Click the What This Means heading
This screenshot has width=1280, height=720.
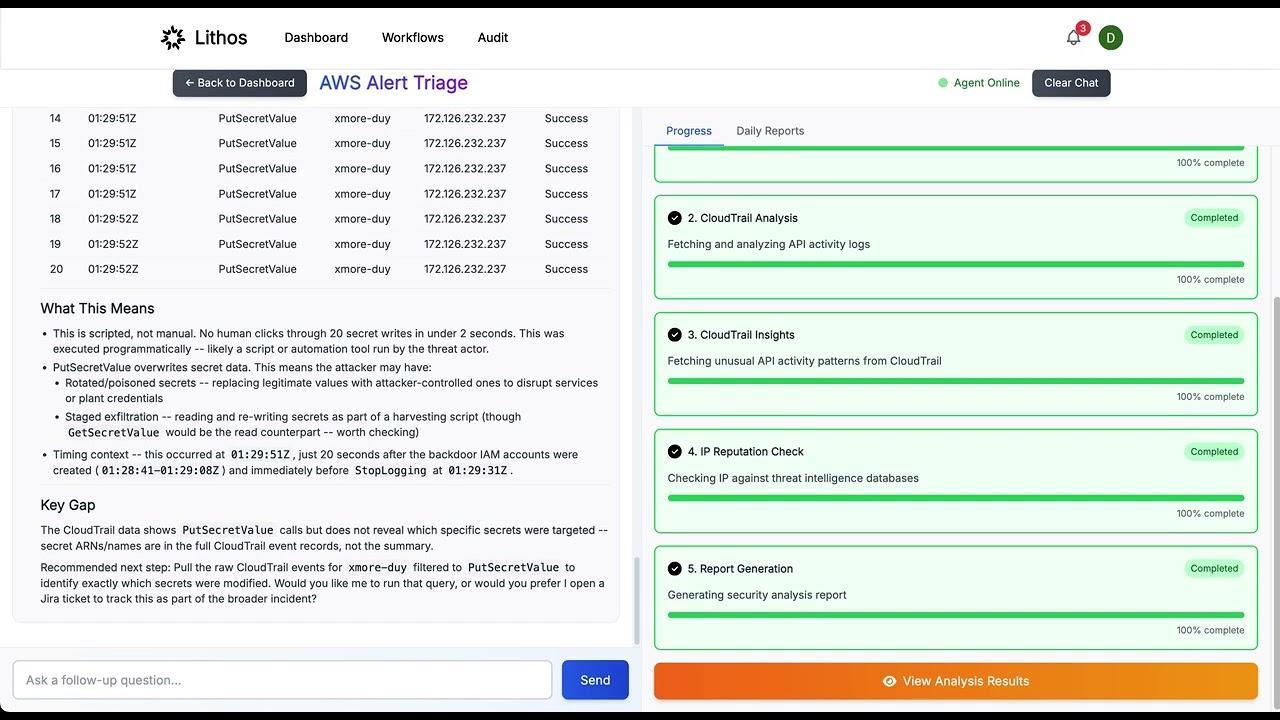point(97,308)
